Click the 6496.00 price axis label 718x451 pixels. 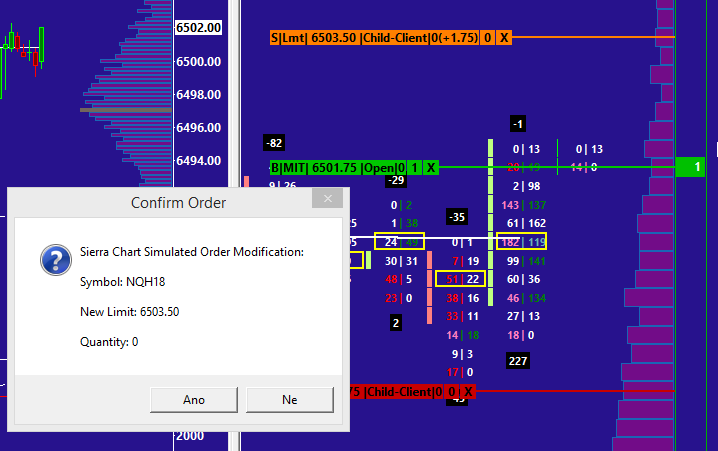tap(199, 127)
